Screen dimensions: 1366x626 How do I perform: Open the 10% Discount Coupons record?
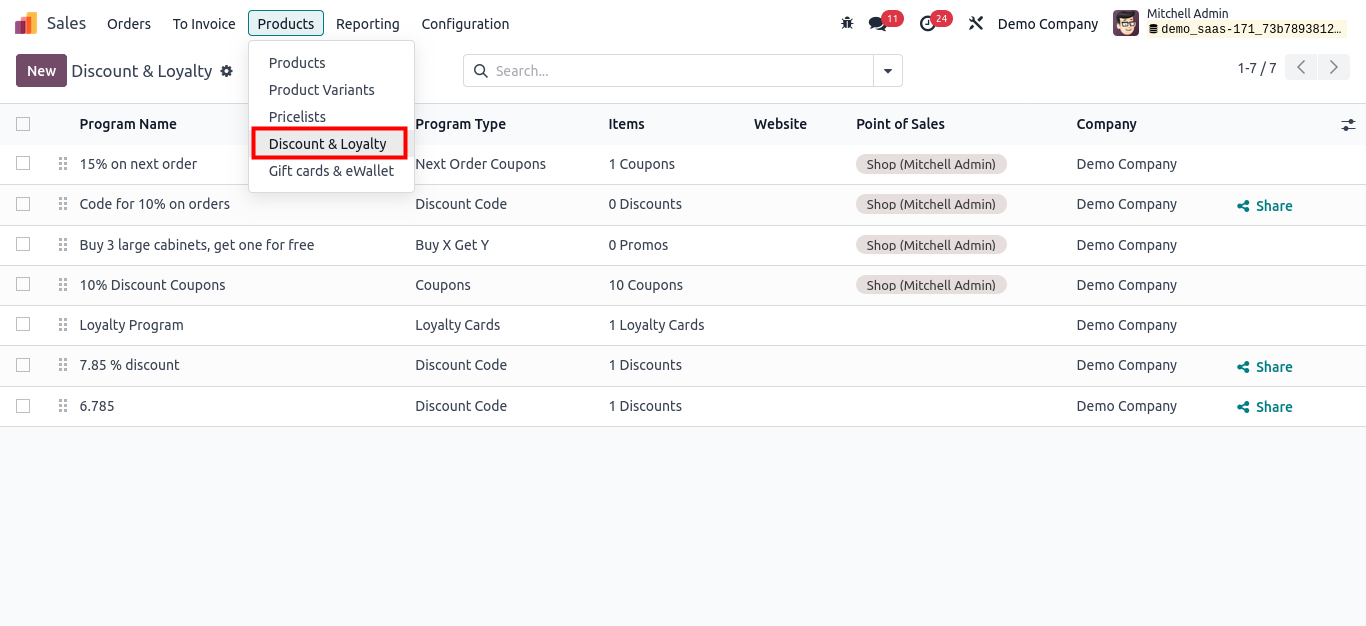(153, 285)
